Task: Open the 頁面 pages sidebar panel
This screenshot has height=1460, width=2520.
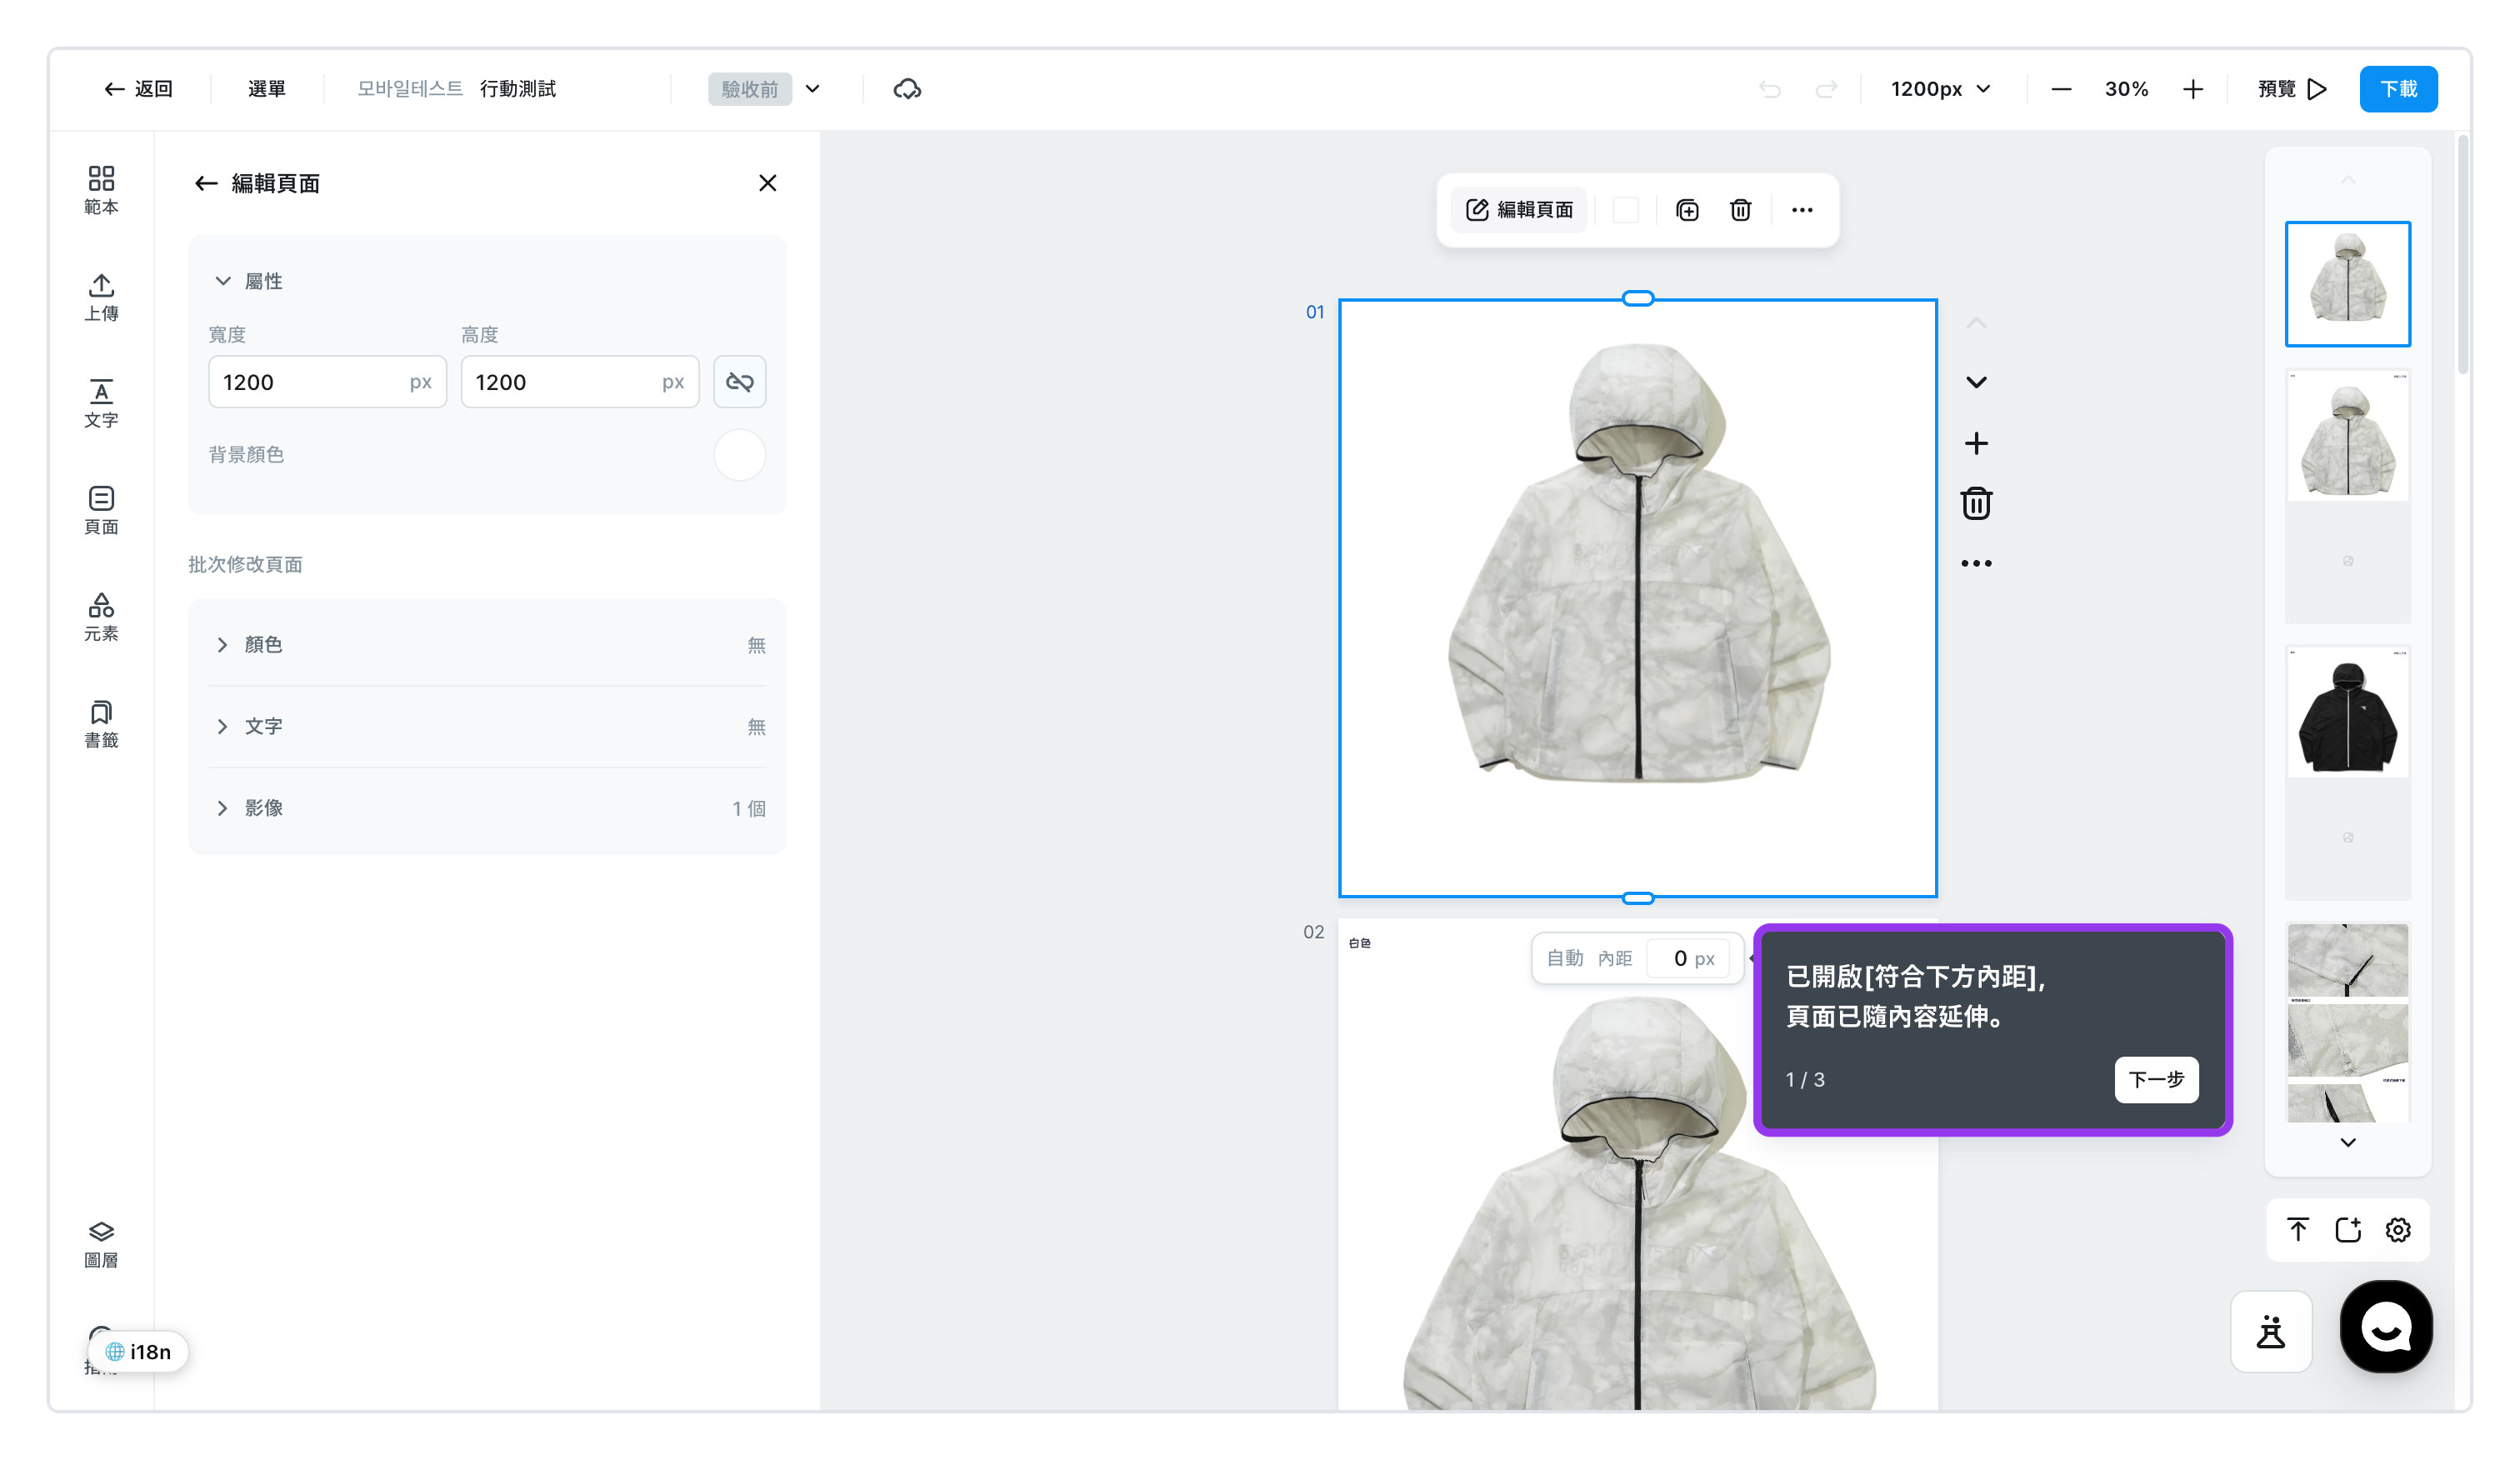Action: pos(101,510)
